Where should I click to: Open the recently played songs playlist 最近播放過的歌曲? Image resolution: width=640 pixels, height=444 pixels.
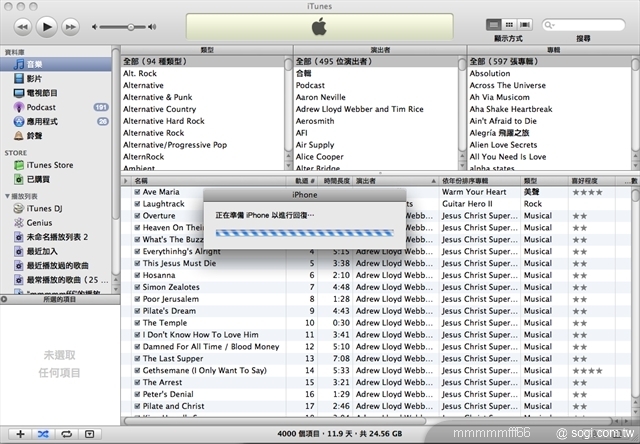tap(56, 265)
